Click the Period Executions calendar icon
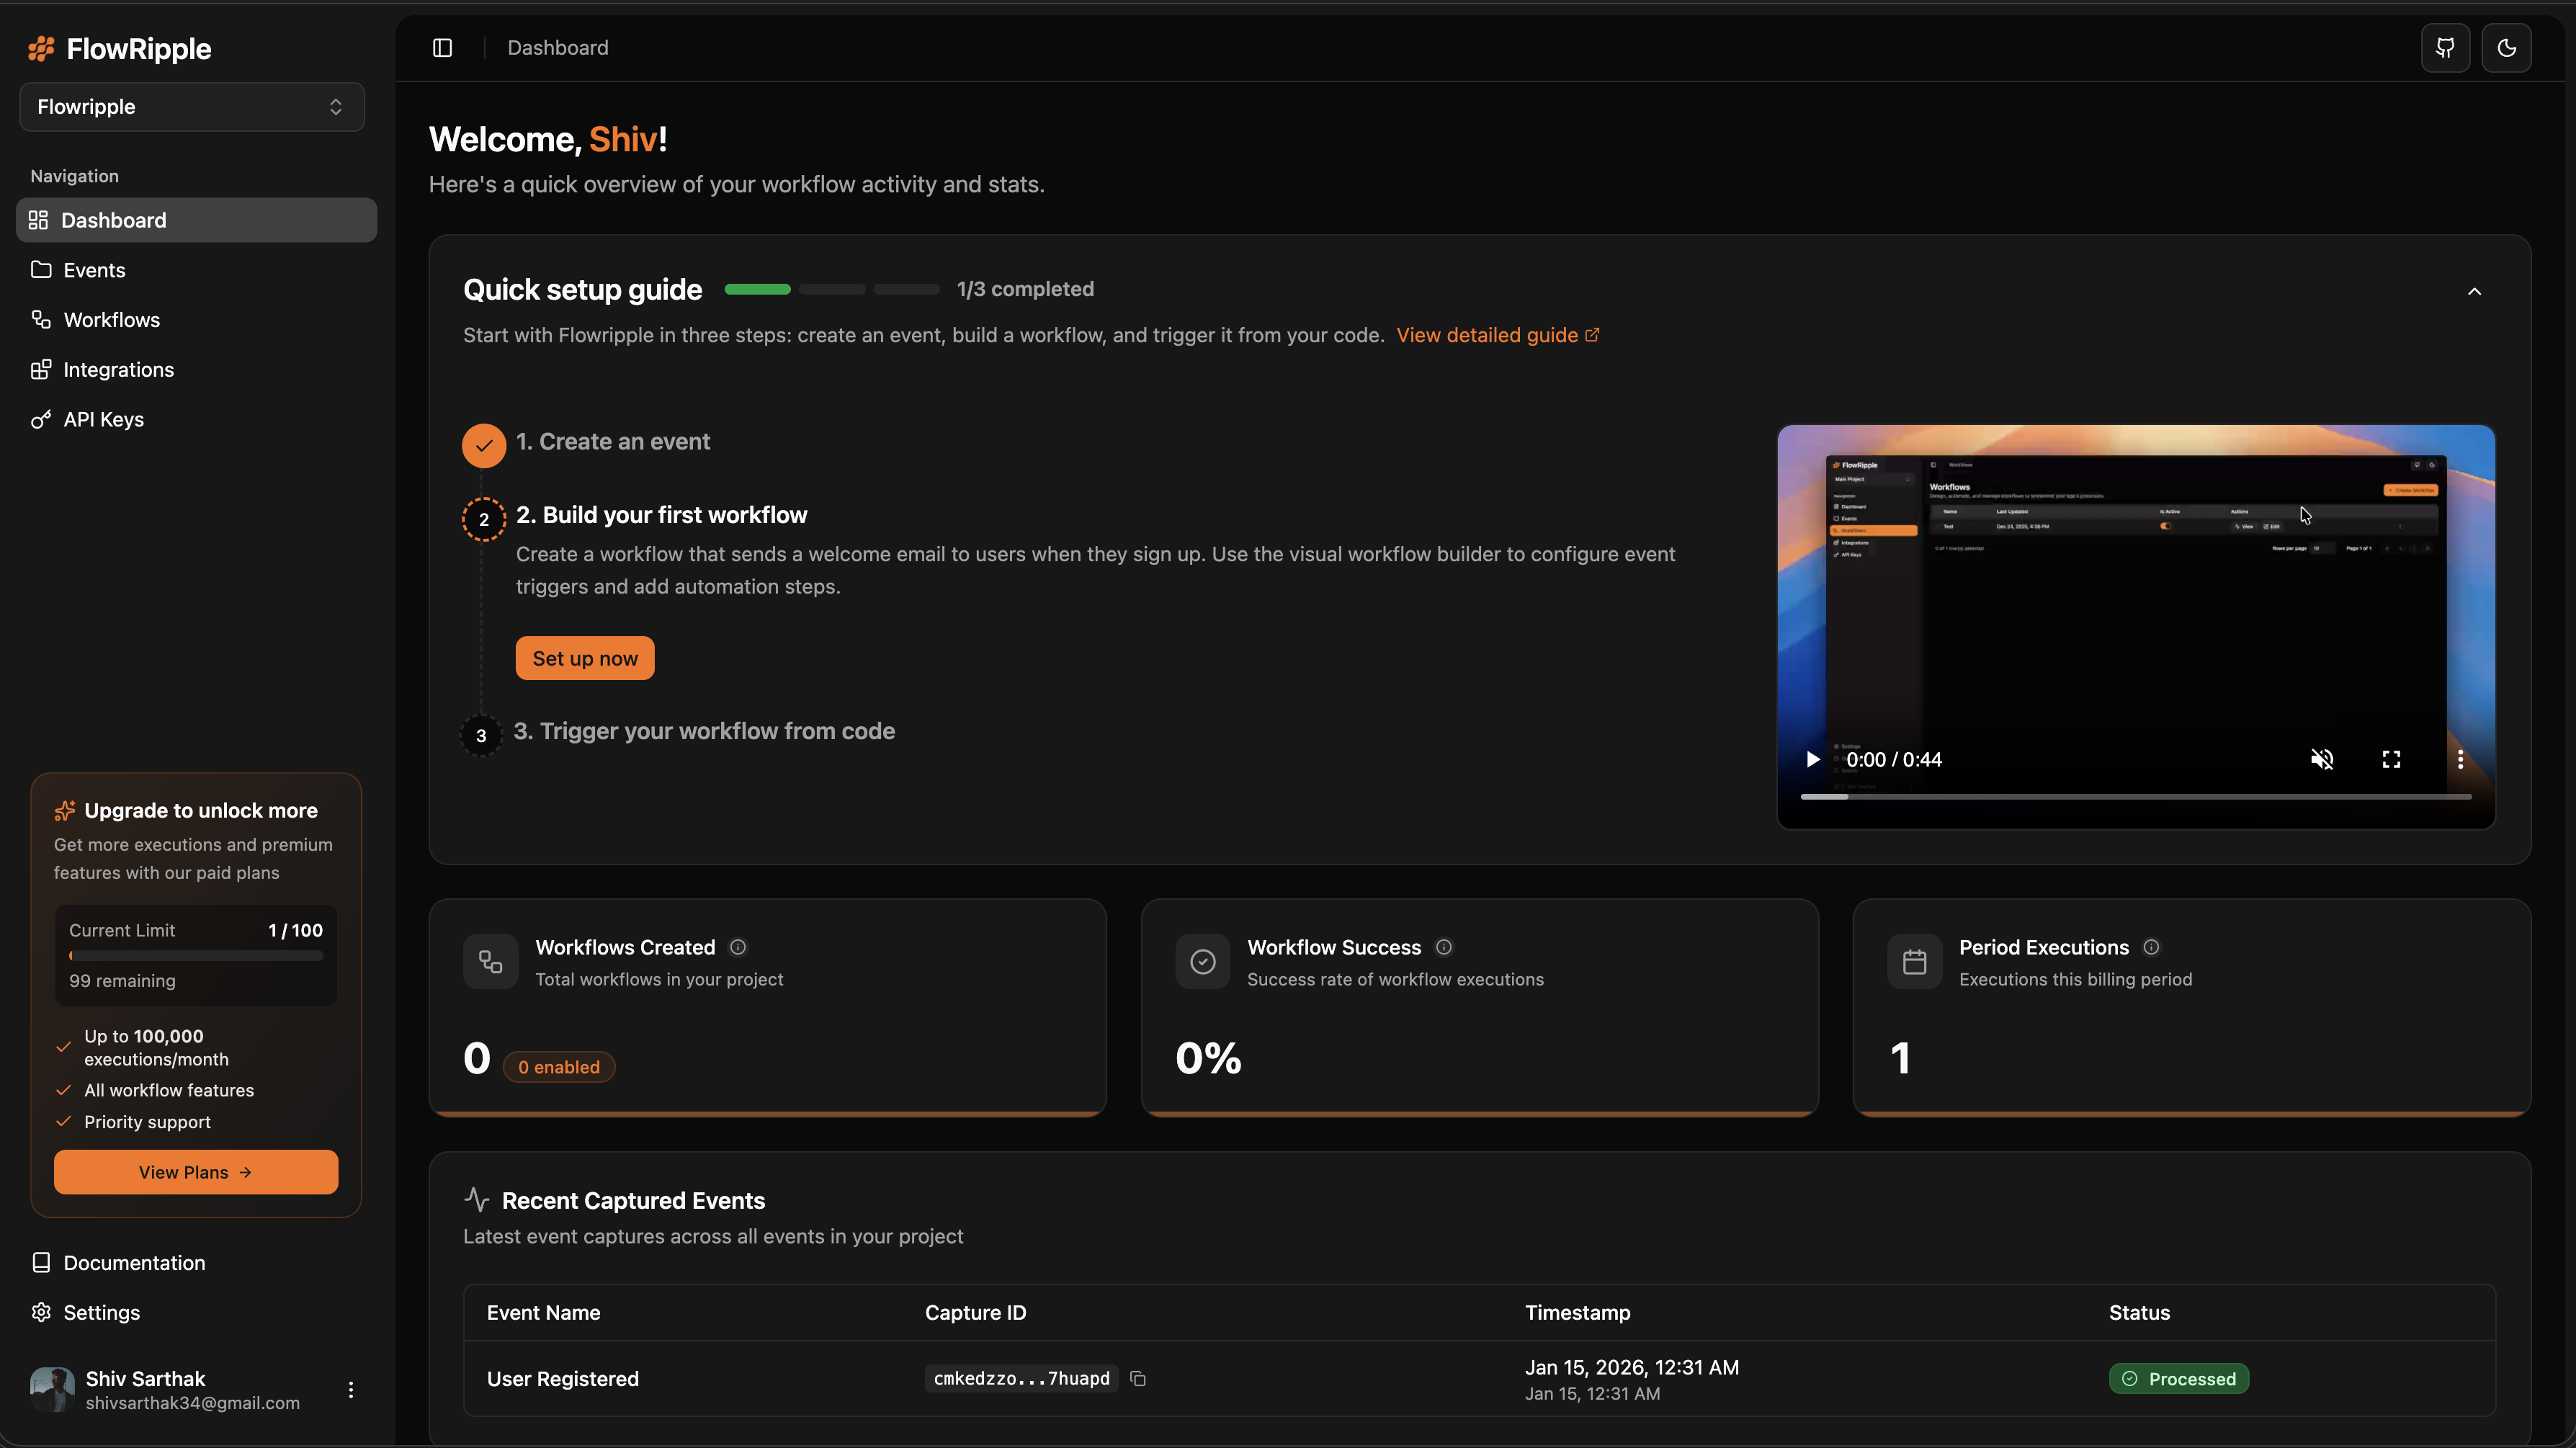 click(1914, 961)
